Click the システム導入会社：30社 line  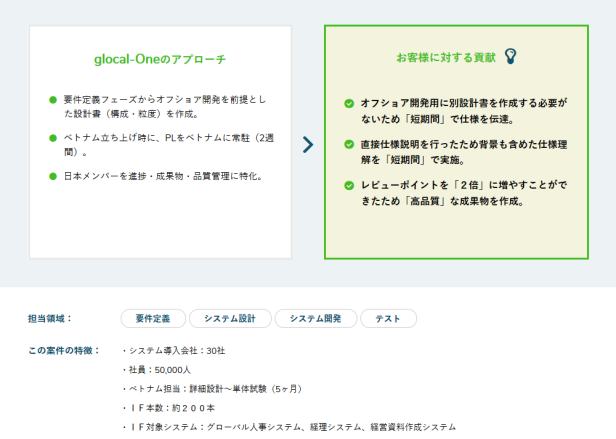point(173,351)
